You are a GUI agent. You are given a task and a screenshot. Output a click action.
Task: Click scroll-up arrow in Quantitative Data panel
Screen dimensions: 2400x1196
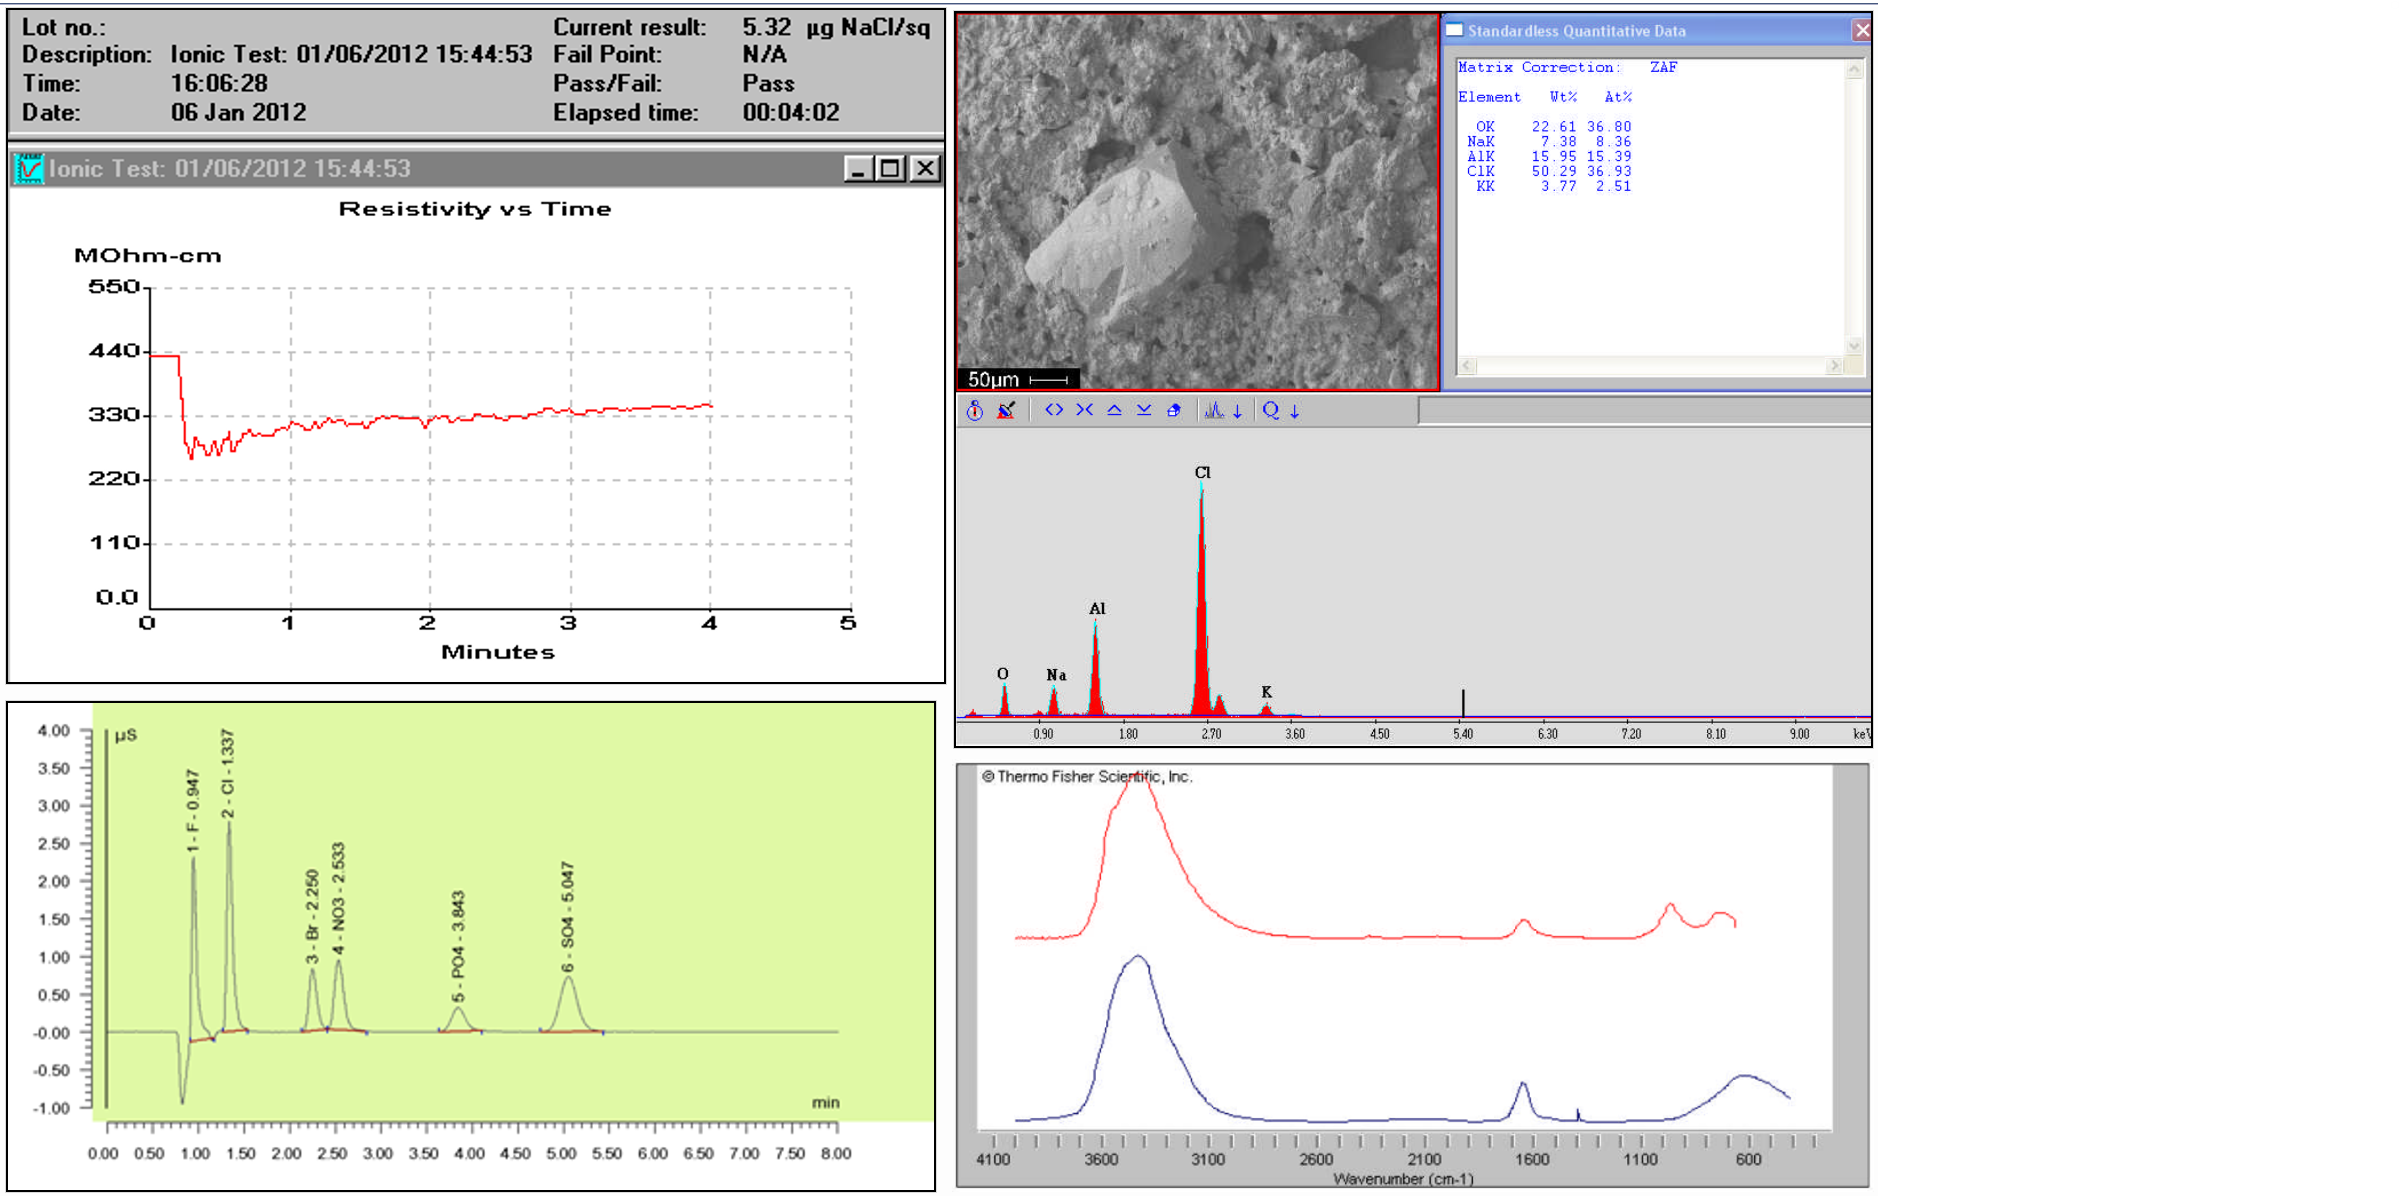[1854, 69]
